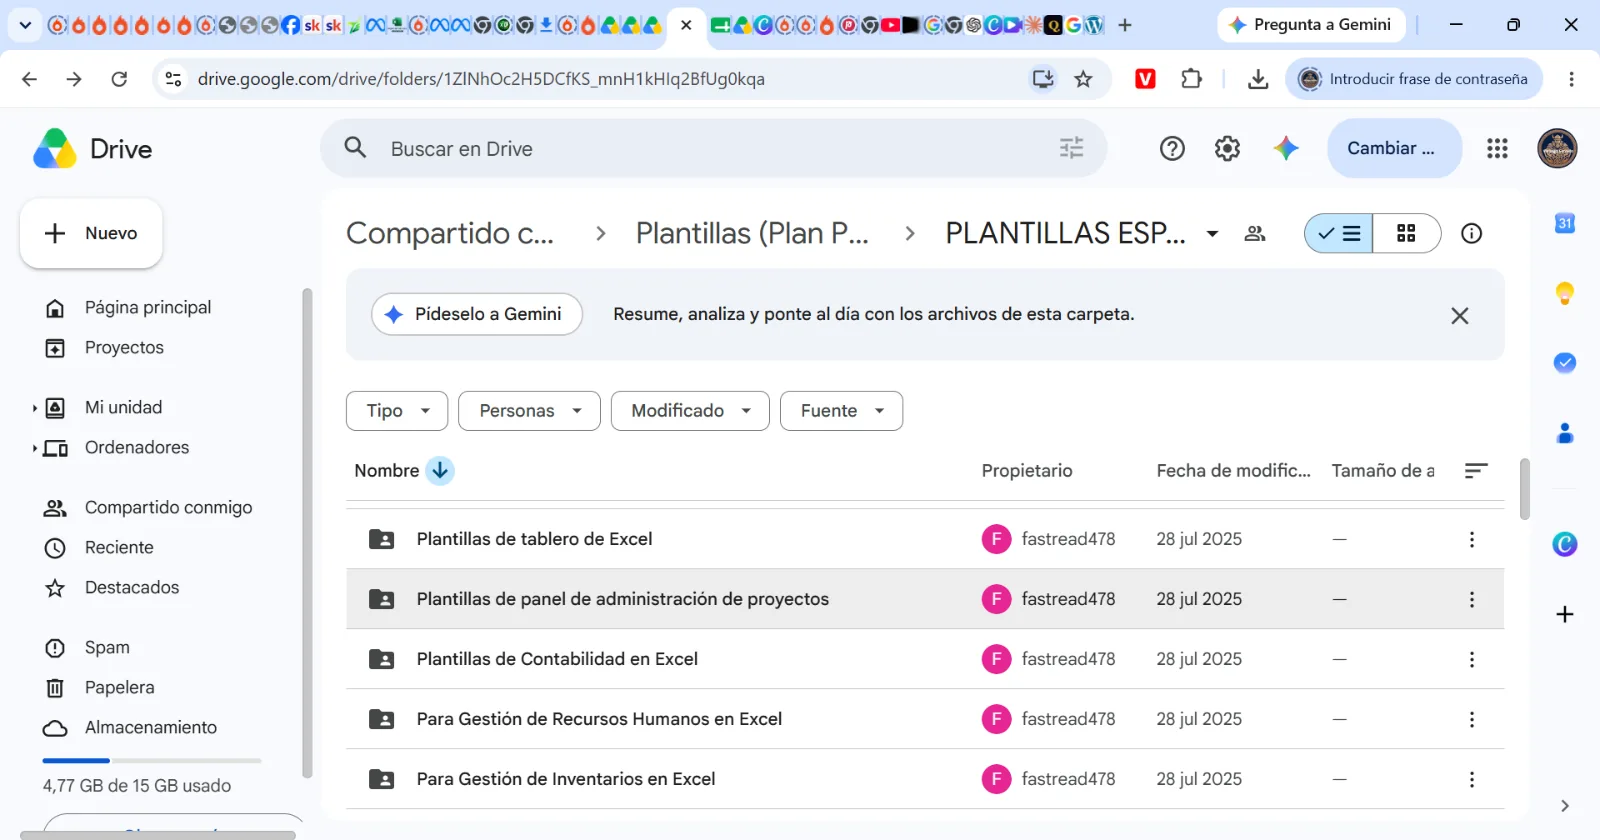Open Google Keep side panel
The width and height of the screenshot is (1600, 840).
click(1565, 292)
